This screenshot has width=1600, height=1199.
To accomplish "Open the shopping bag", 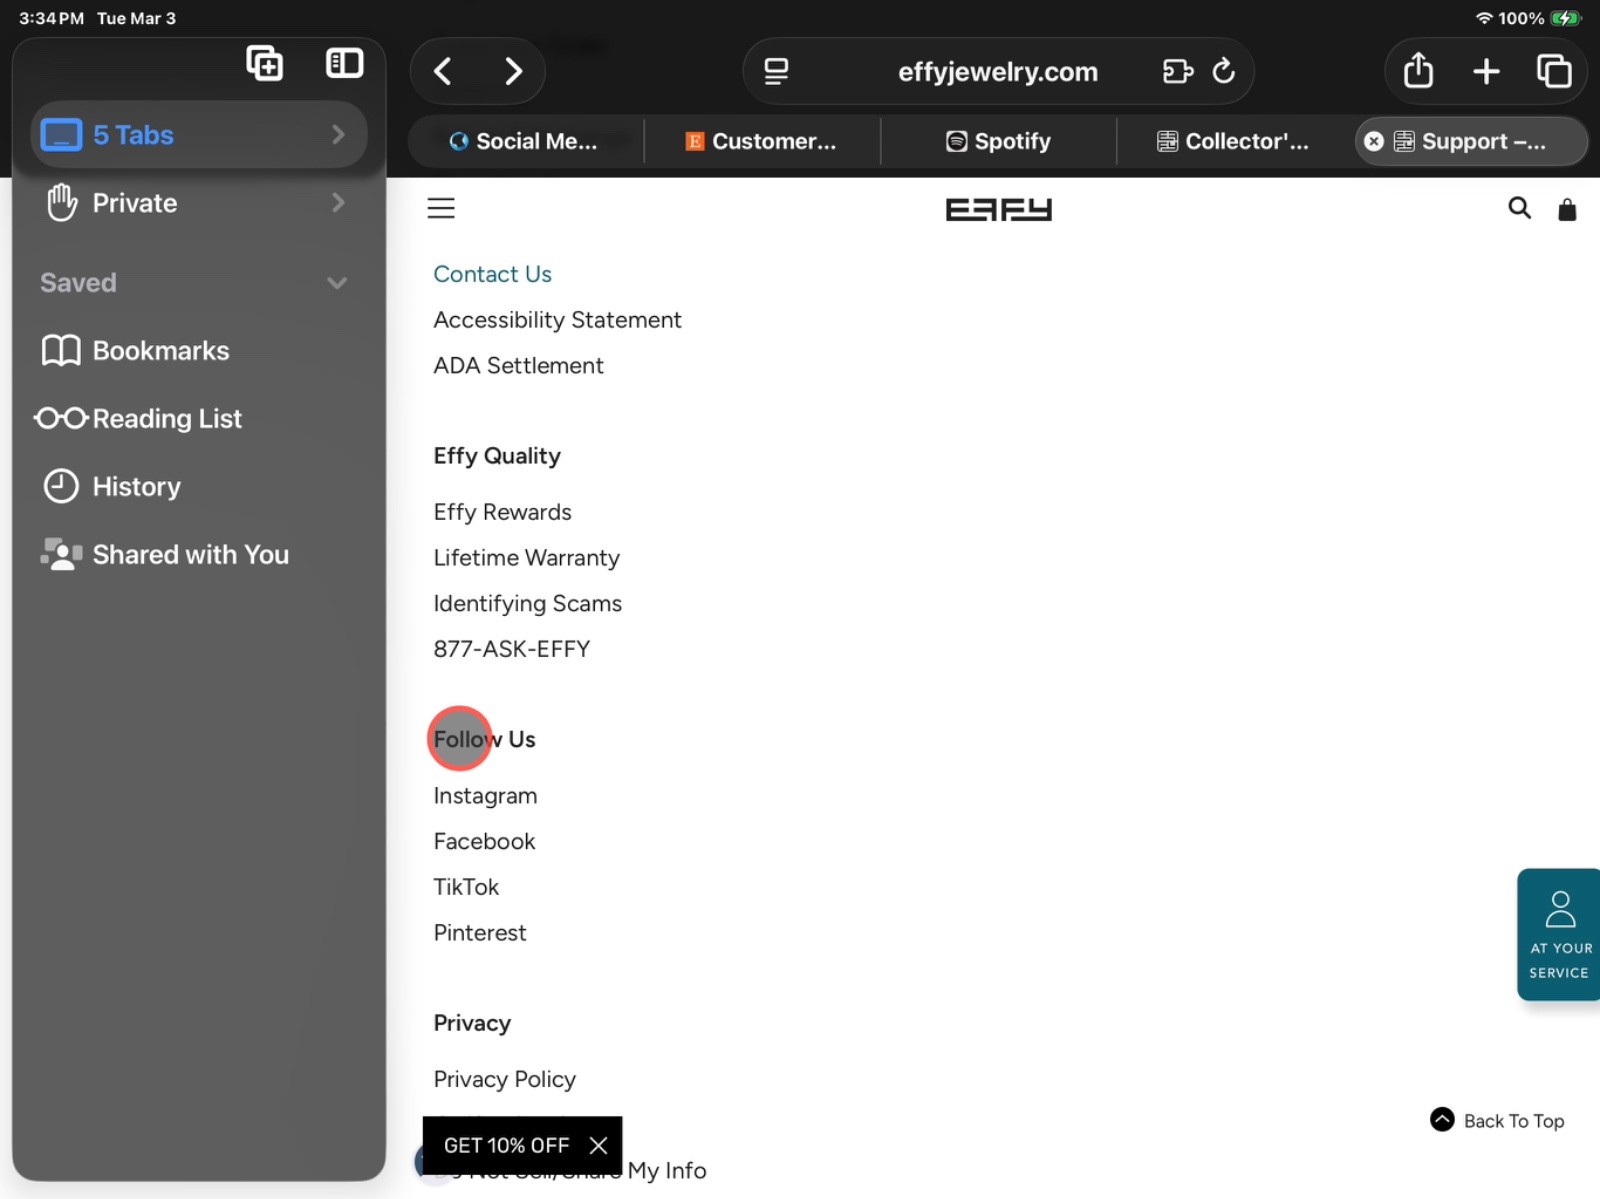I will pyautogui.click(x=1567, y=209).
